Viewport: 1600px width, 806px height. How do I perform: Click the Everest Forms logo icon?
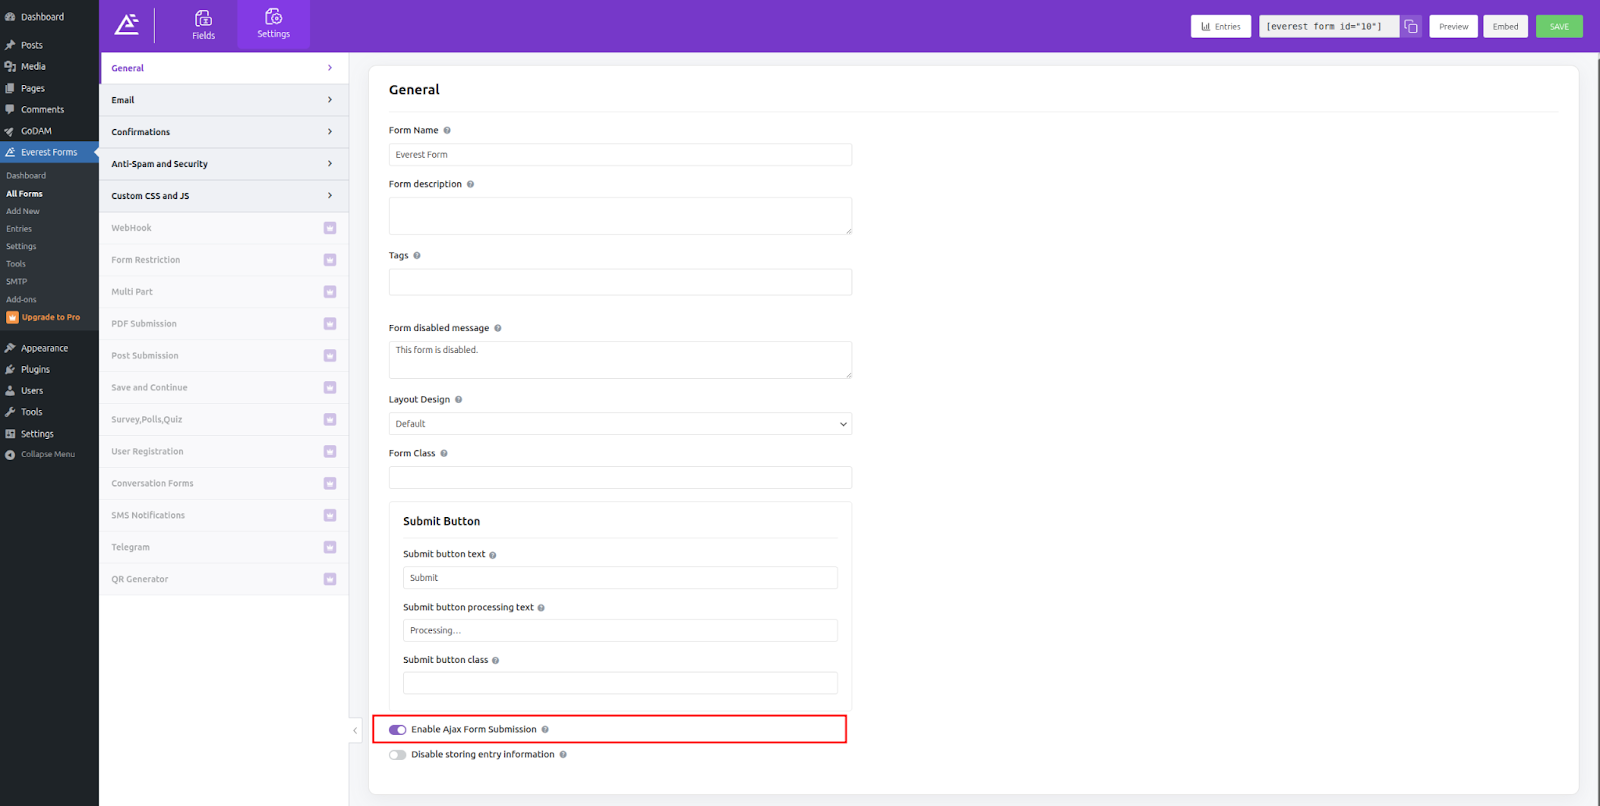[127, 26]
